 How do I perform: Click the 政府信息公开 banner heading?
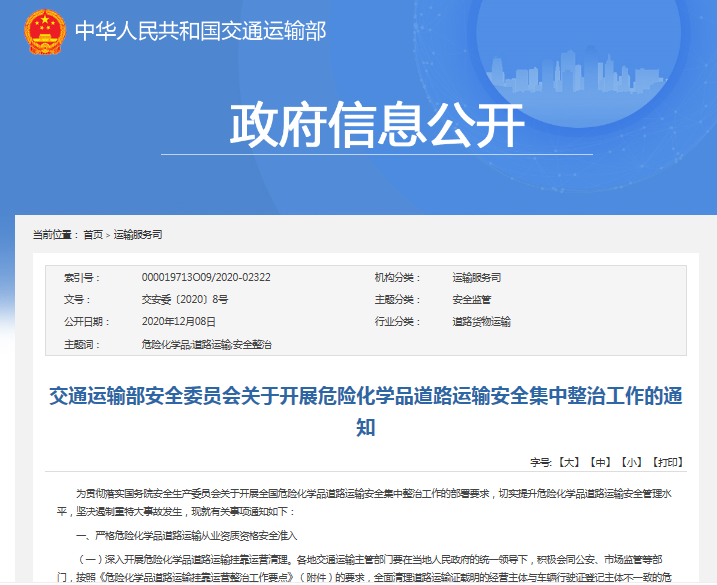coord(377,126)
